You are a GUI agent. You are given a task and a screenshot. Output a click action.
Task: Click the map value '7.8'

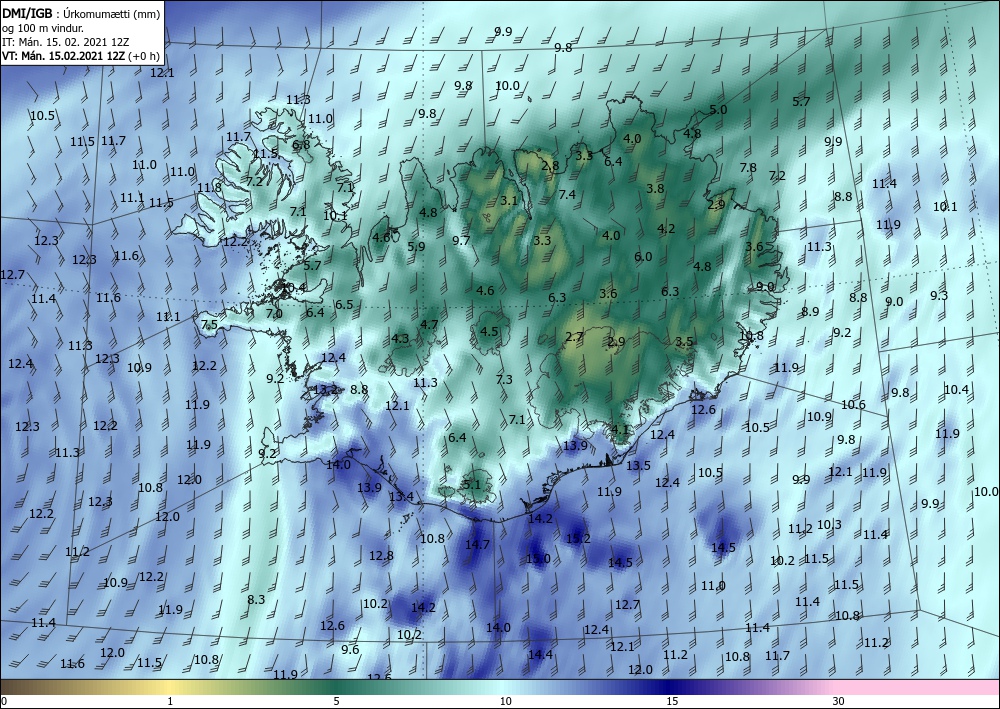748,168
